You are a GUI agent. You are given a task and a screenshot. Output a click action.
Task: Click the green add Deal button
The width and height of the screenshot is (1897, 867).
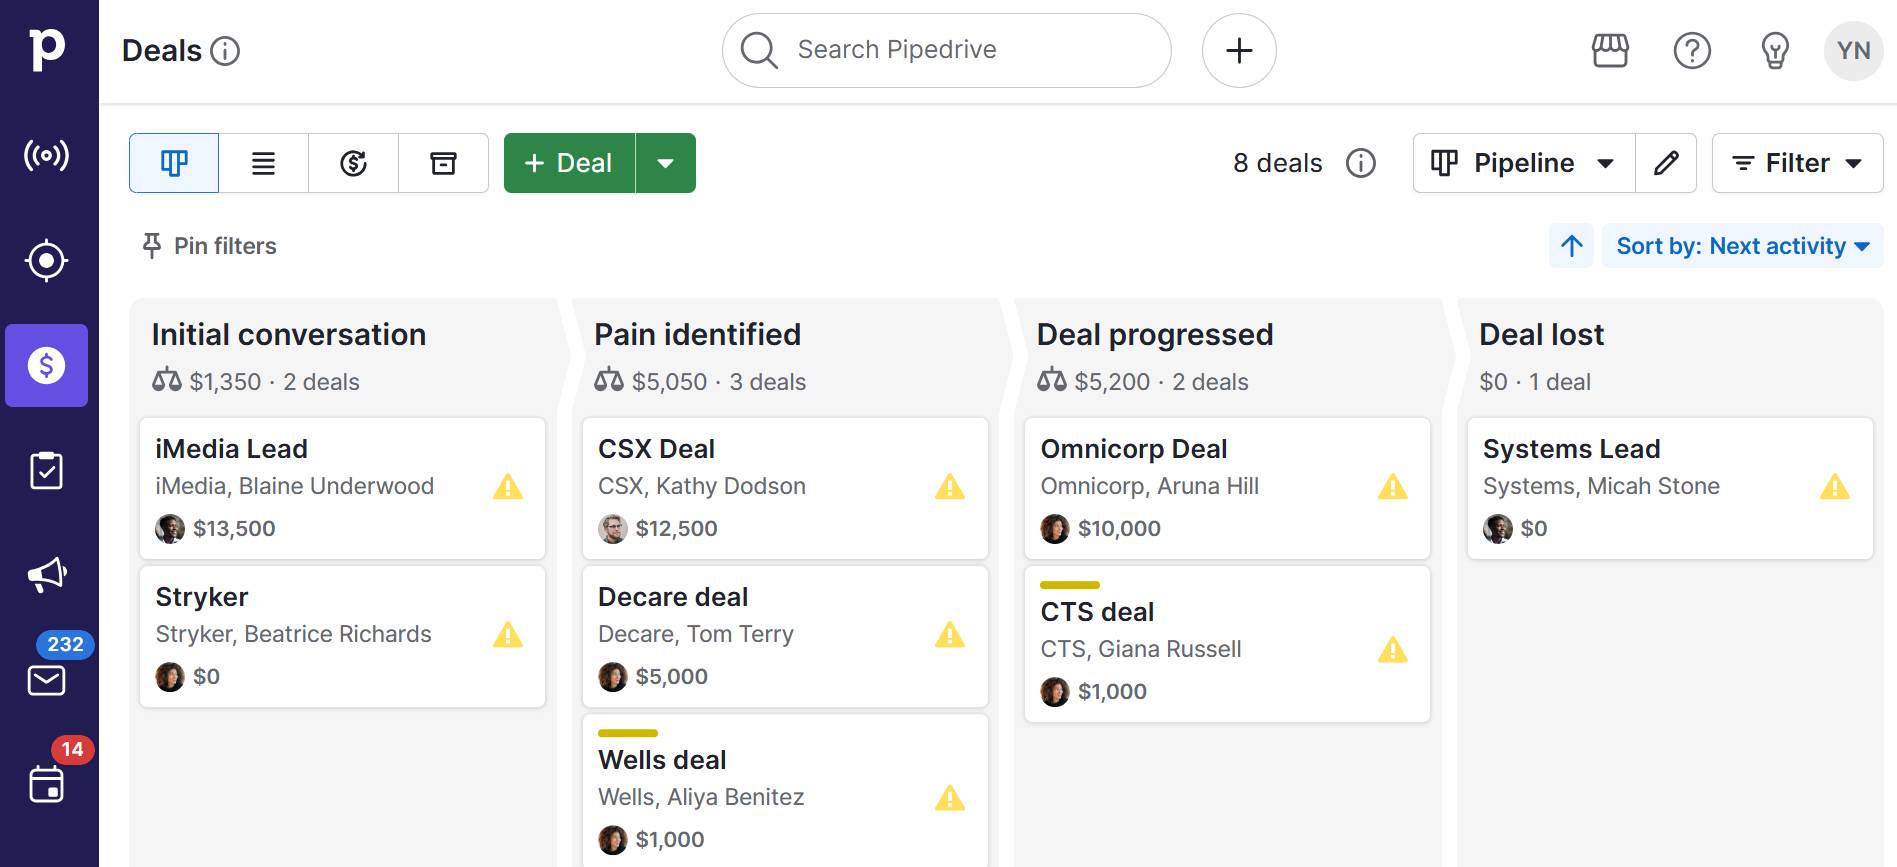569,163
